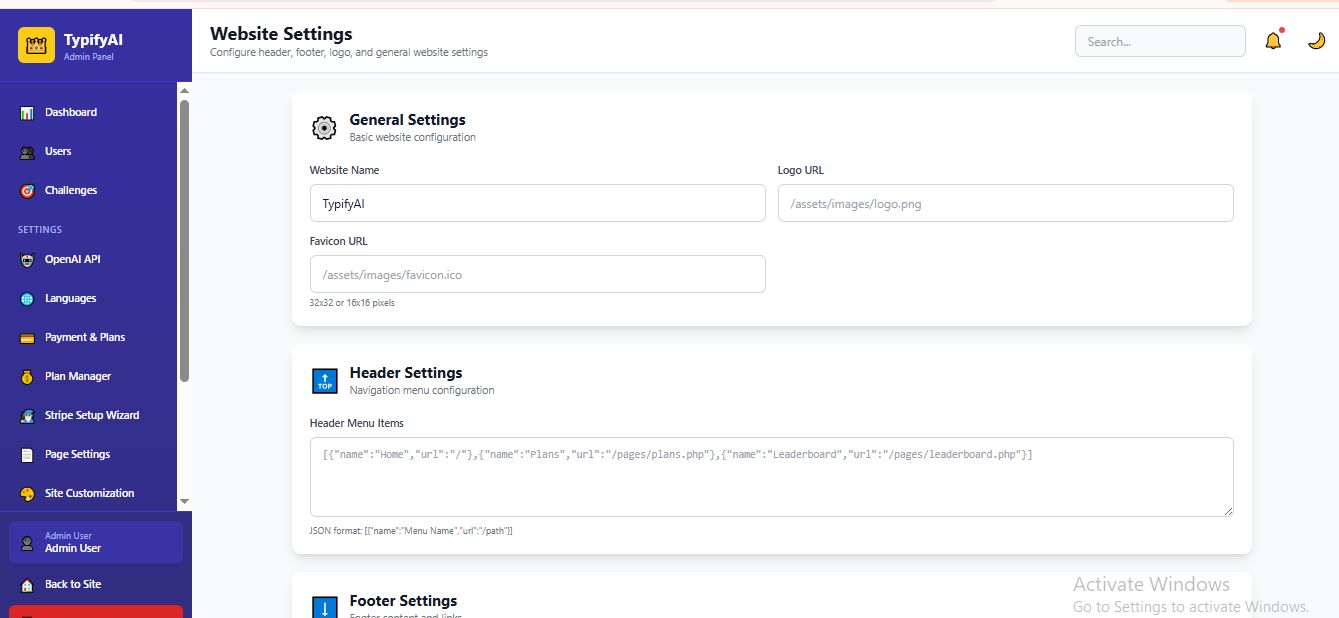
Task: Click the Admin User profile card
Action: point(95,542)
